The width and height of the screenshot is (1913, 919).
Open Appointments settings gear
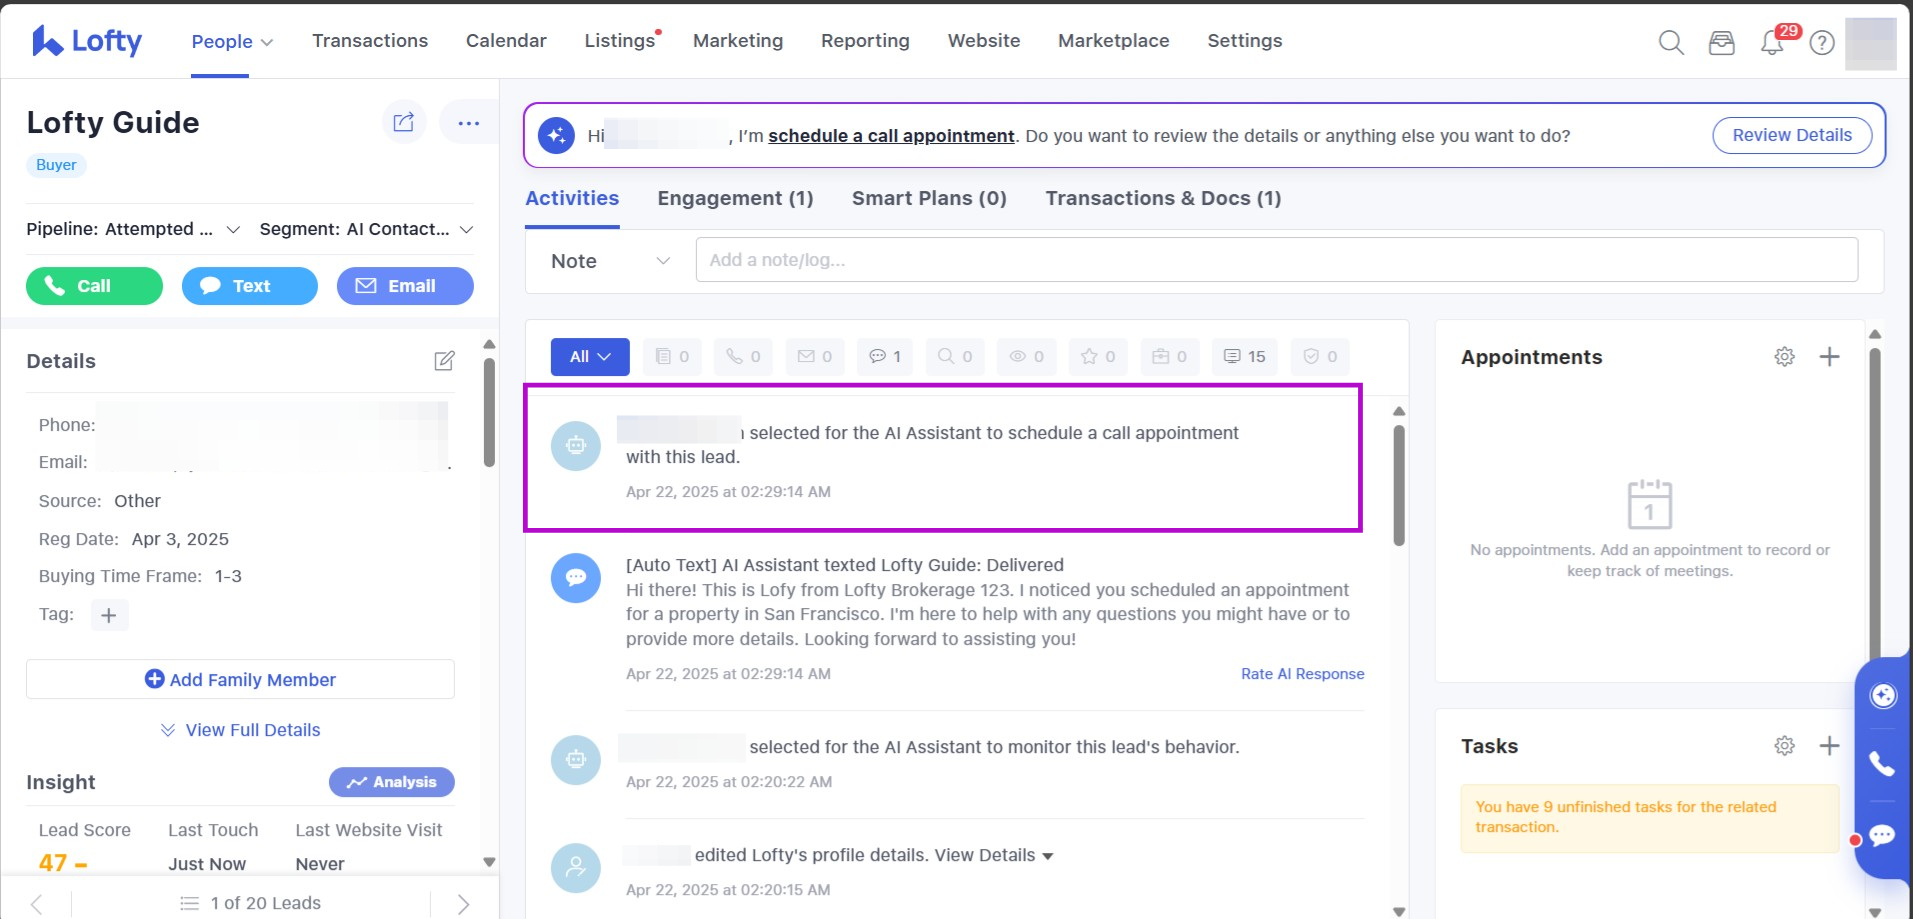click(x=1784, y=357)
